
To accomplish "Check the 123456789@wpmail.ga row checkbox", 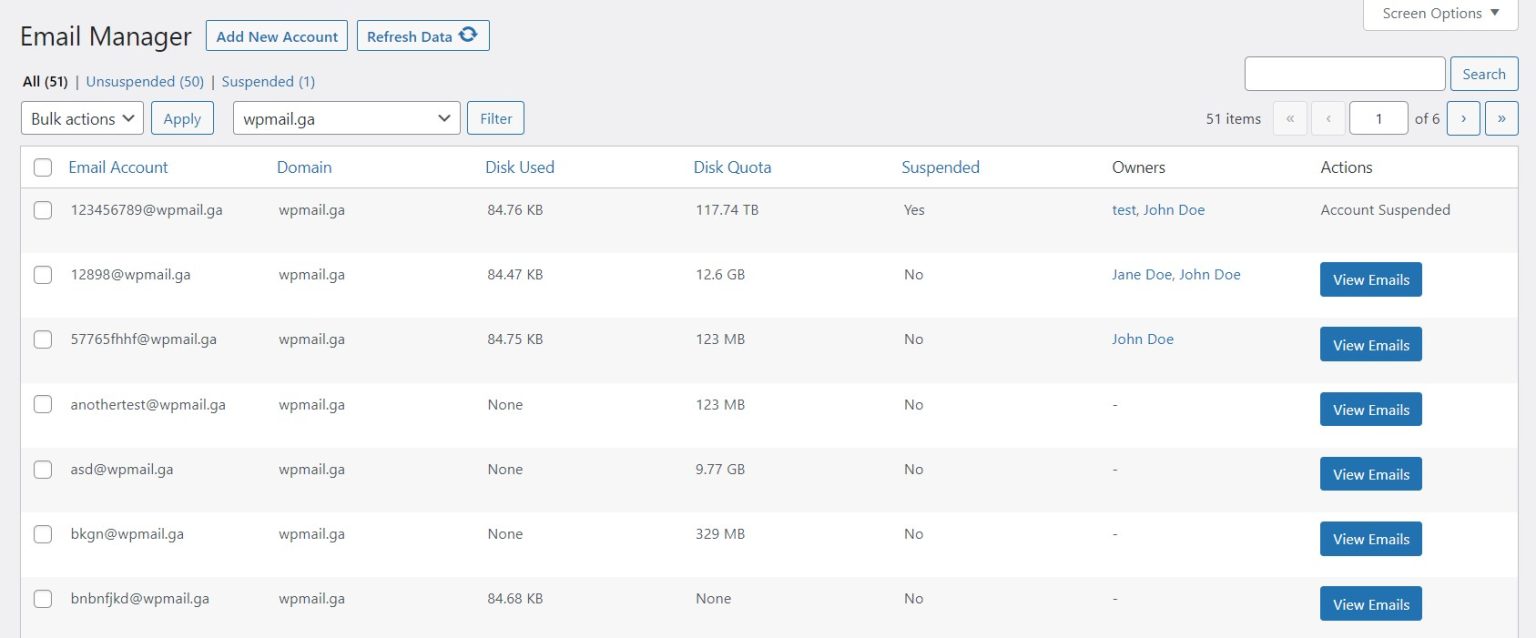I will pyautogui.click(x=42, y=209).
